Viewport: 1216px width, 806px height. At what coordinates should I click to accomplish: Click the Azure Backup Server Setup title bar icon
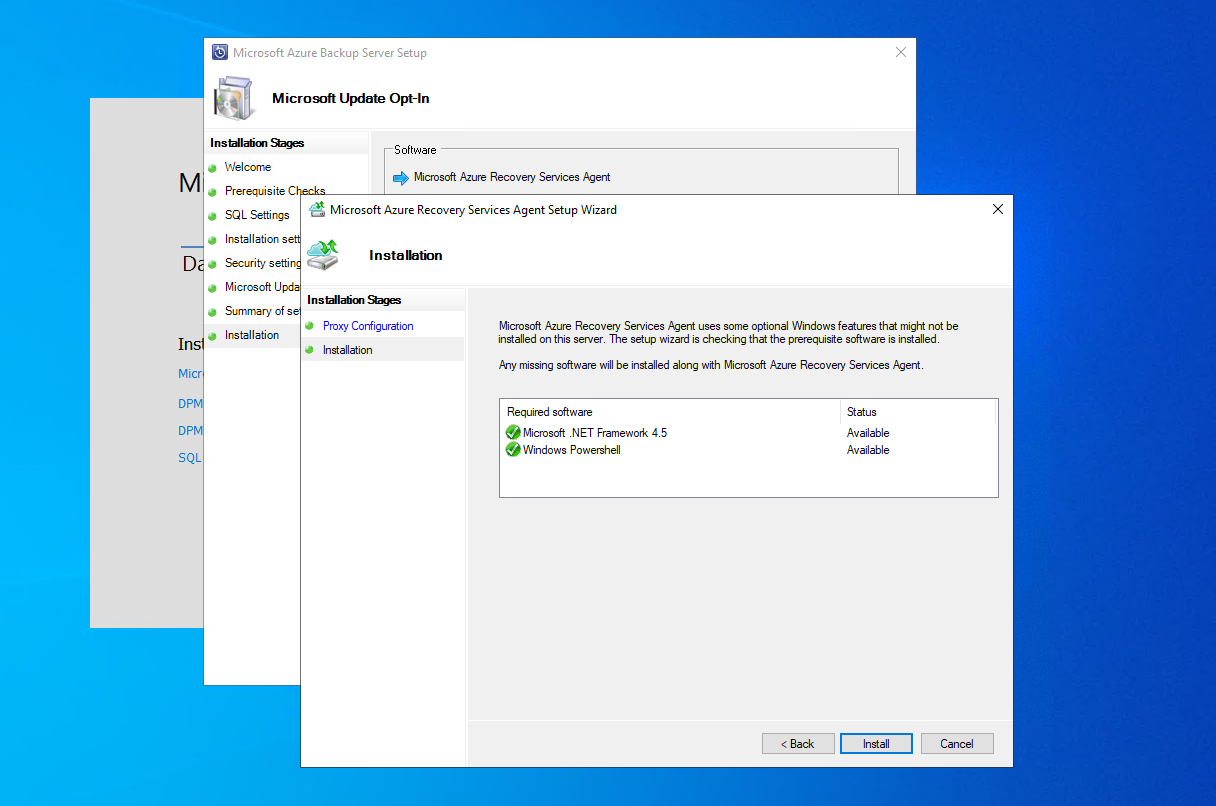pos(220,52)
